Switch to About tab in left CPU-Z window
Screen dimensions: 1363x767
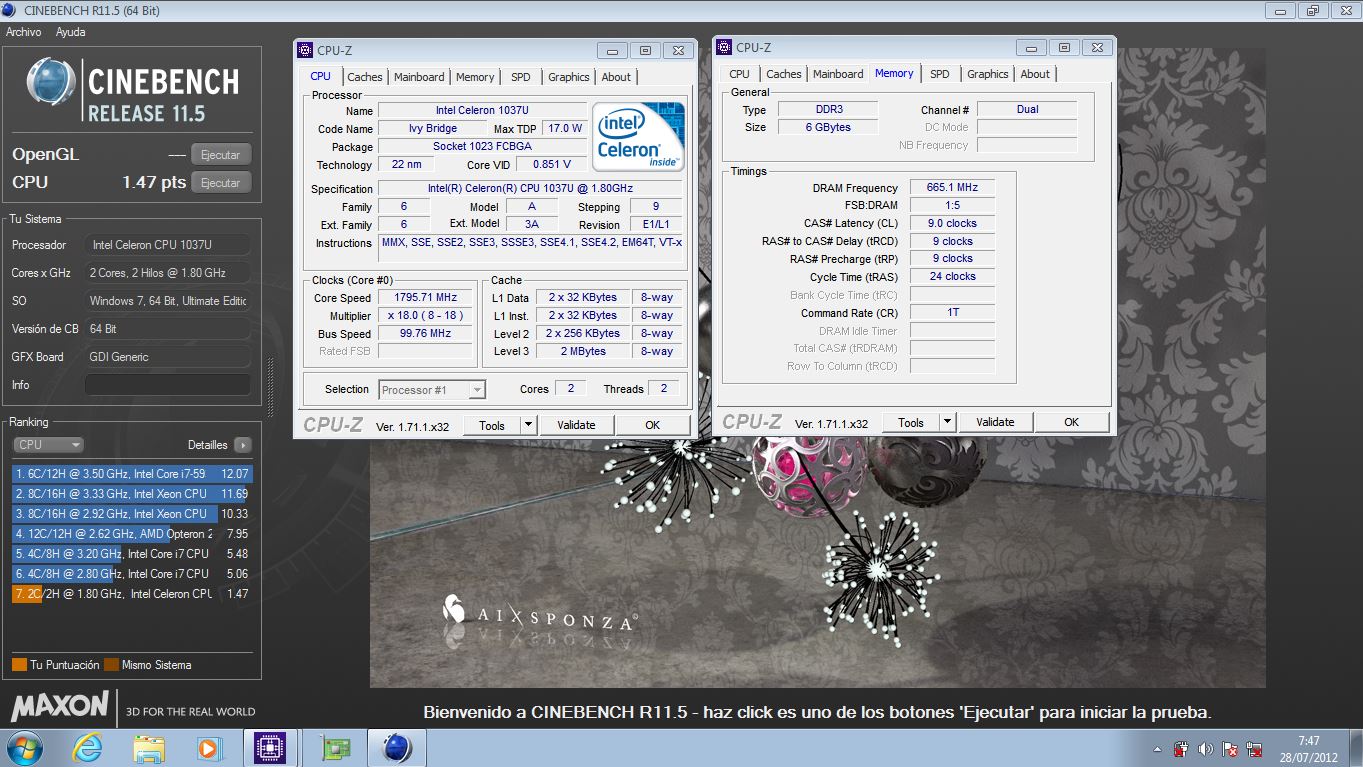(616, 77)
